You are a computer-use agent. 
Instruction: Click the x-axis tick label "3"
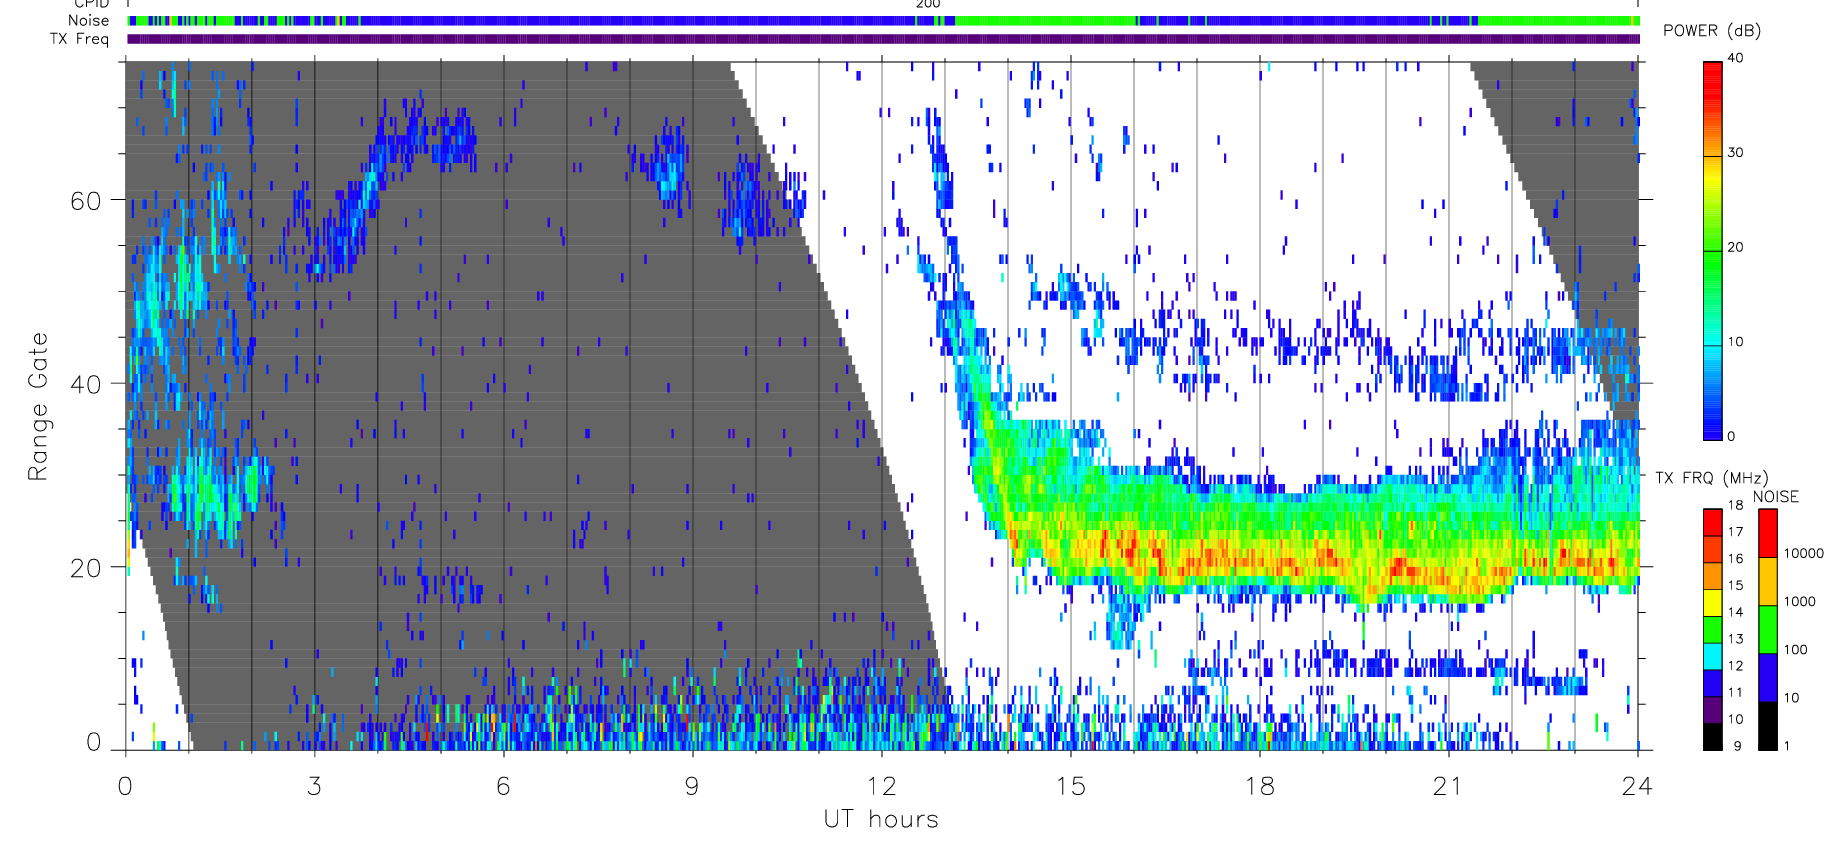pyautogui.click(x=314, y=786)
